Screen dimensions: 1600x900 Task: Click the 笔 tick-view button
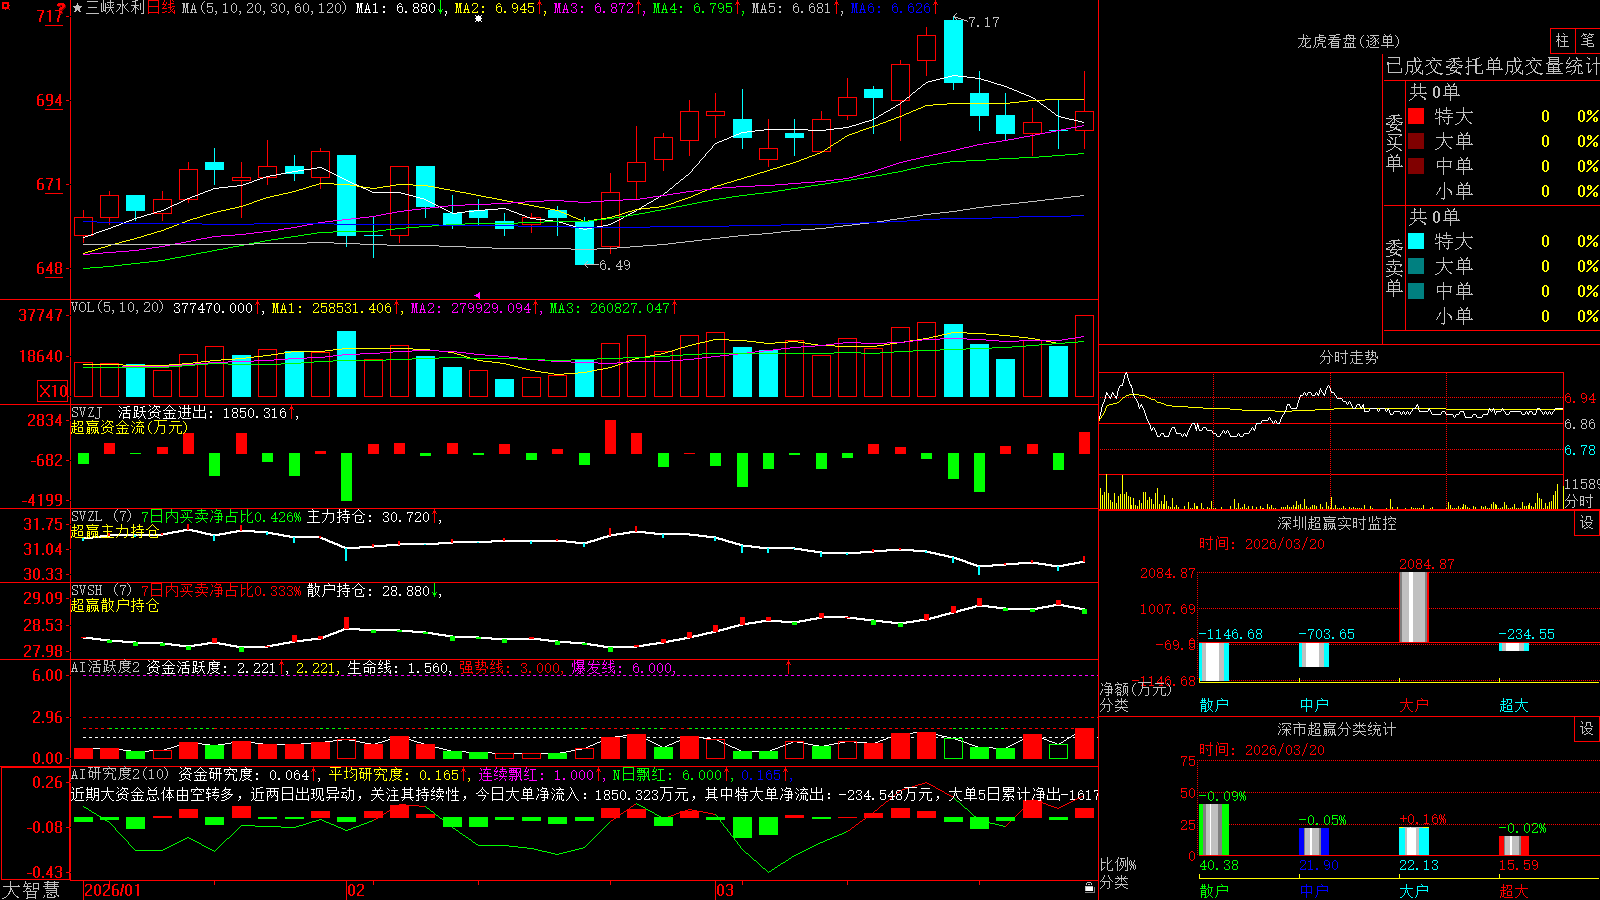[1588, 40]
